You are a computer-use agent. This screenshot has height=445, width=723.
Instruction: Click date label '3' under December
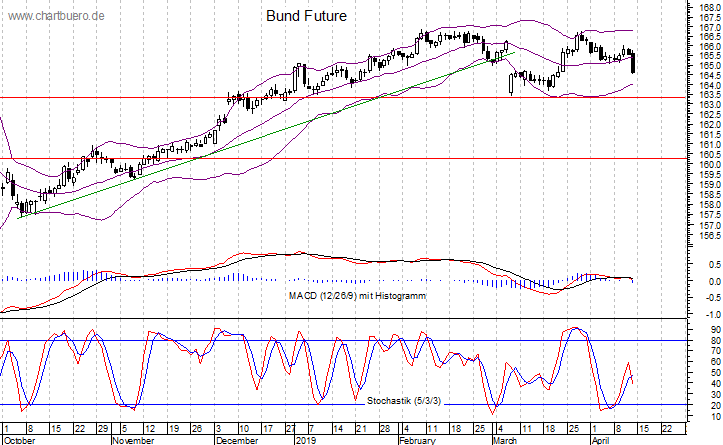219,429
